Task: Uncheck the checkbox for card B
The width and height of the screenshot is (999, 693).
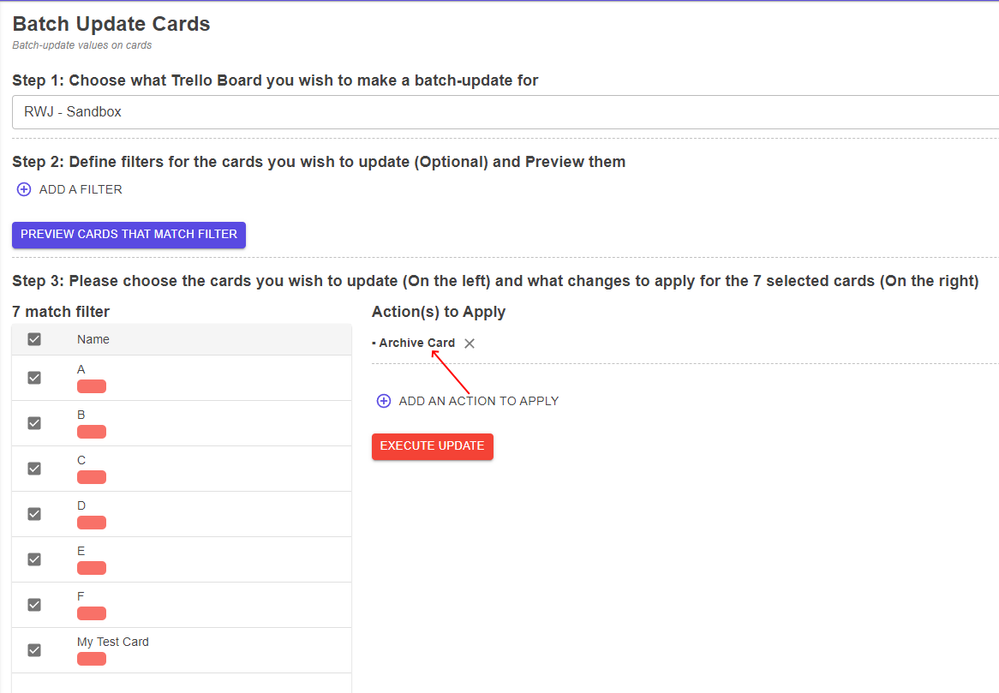Action: [x=34, y=423]
